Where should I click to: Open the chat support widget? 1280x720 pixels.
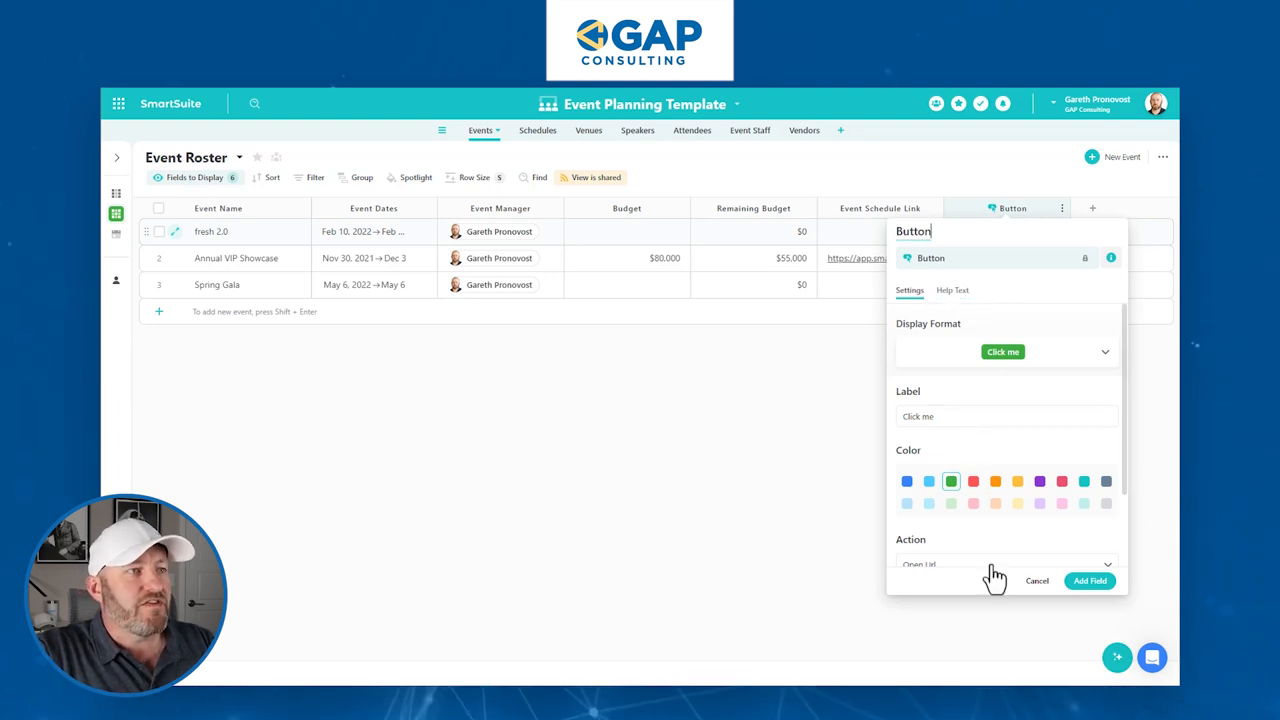(1152, 657)
